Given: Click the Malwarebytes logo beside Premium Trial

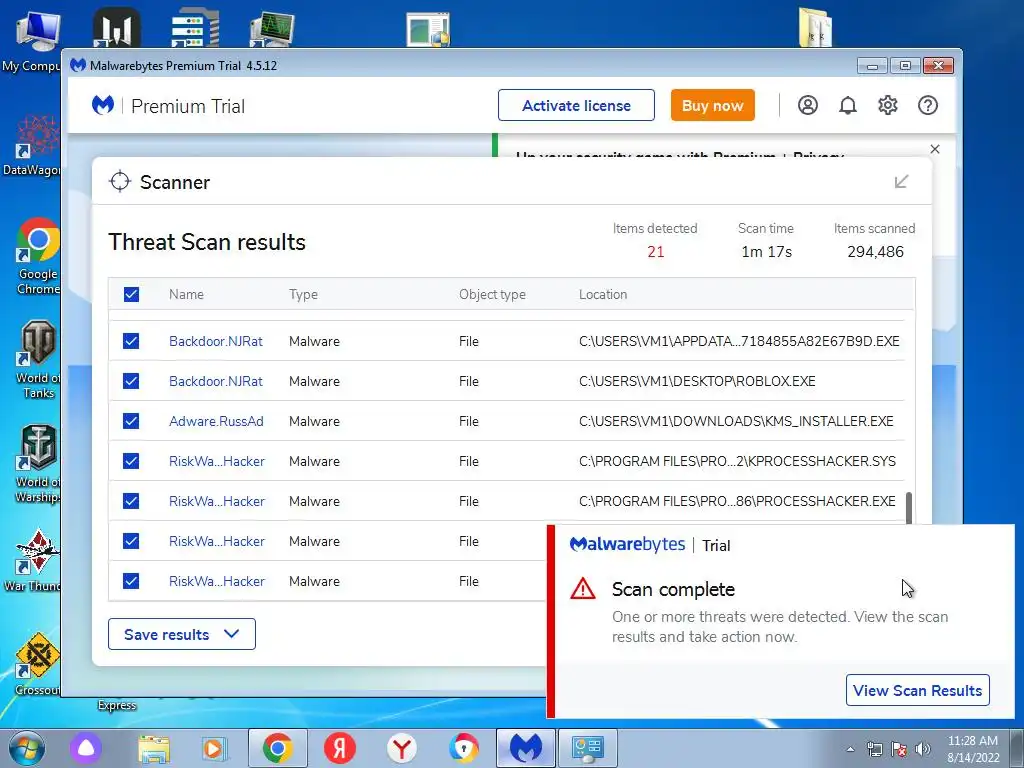Looking at the screenshot, I should pyautogui.click(x=103, y=105).
